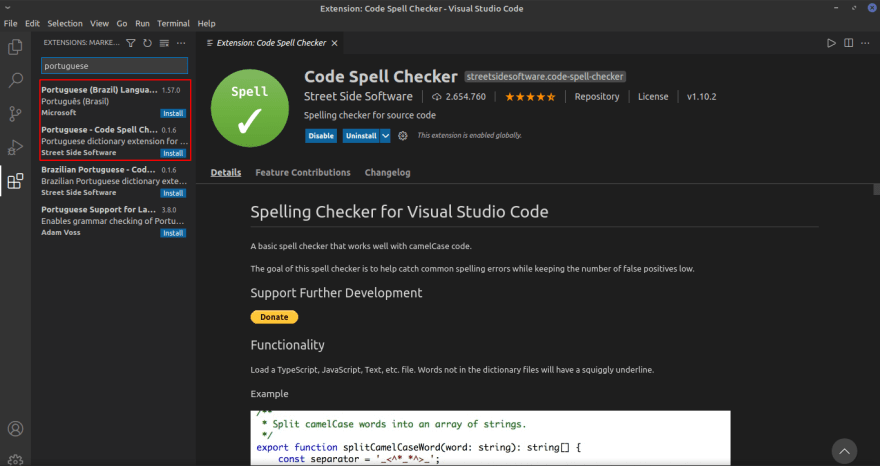Screen dimensions: 880x466
Task: Click the Microsoft publisher name
Action: 58,113
